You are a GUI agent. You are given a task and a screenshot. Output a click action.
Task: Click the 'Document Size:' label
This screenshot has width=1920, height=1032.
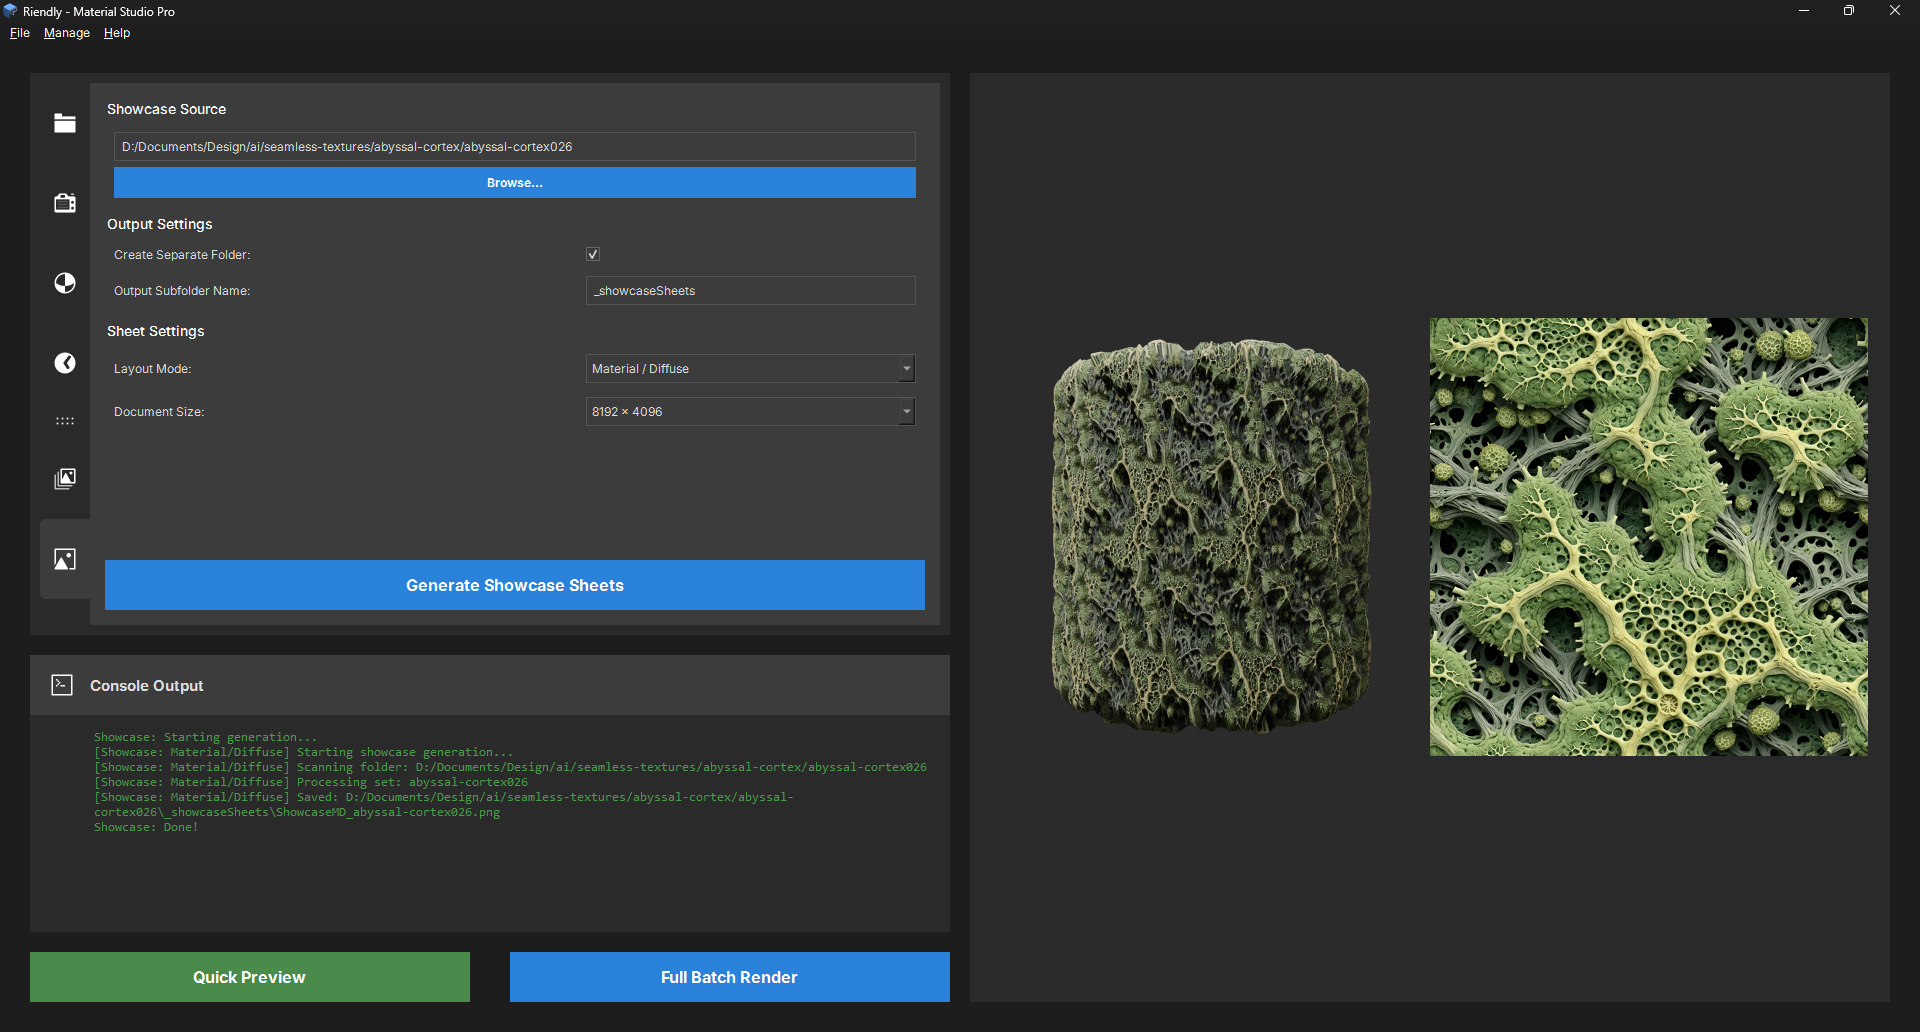[x=159, y=412]
